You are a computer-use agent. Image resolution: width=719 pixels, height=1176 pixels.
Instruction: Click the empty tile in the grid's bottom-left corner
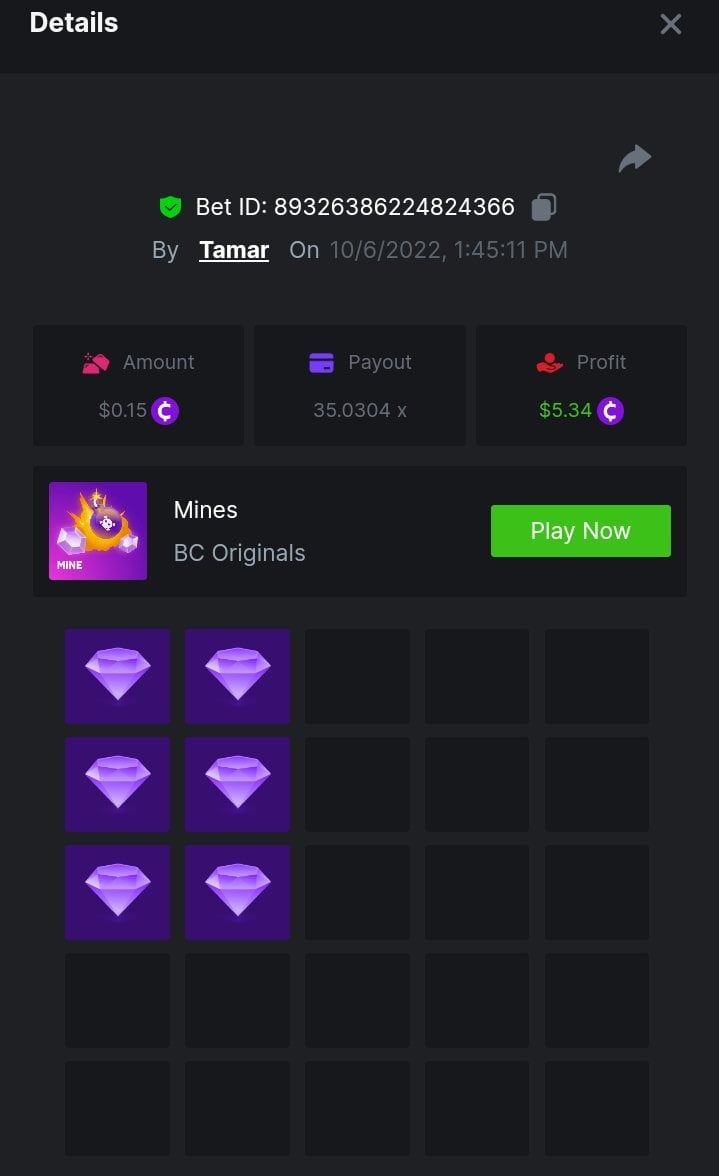click(x=118, y=1108)
